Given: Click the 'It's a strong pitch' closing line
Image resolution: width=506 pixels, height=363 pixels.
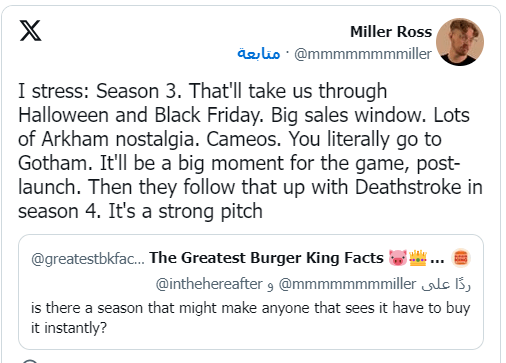Looking at the screenshot, I should point(186,211).
